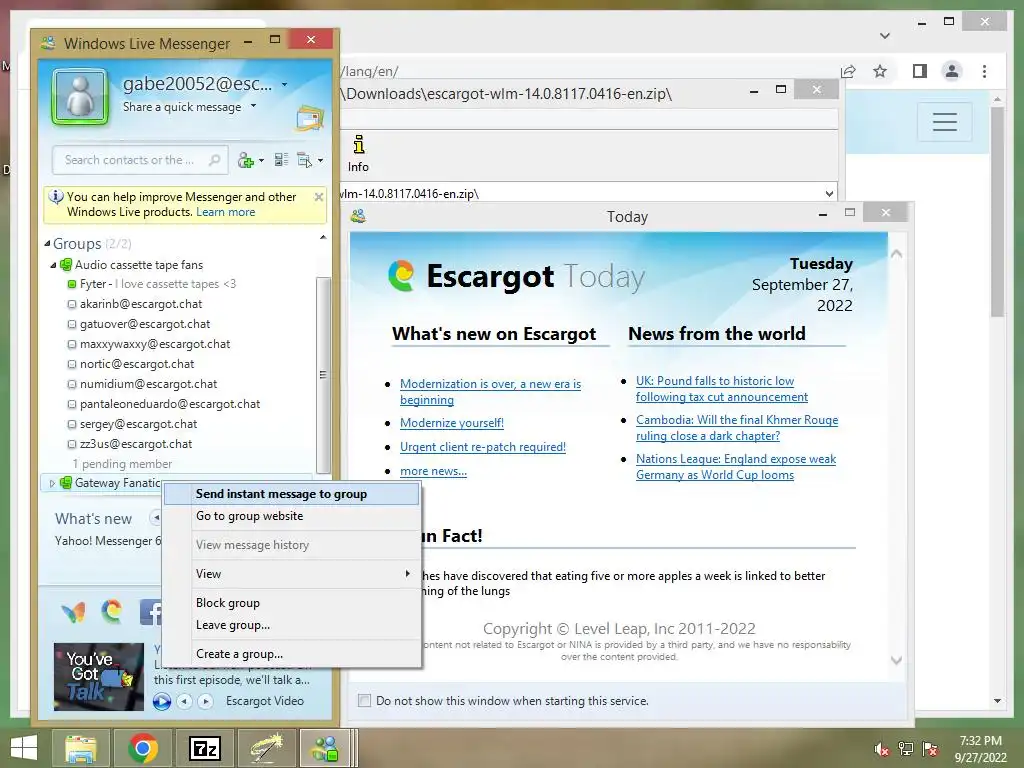Toggle the Chrome side panel icon
Screen dimensions: 1024x768
[x=920, y=71]
